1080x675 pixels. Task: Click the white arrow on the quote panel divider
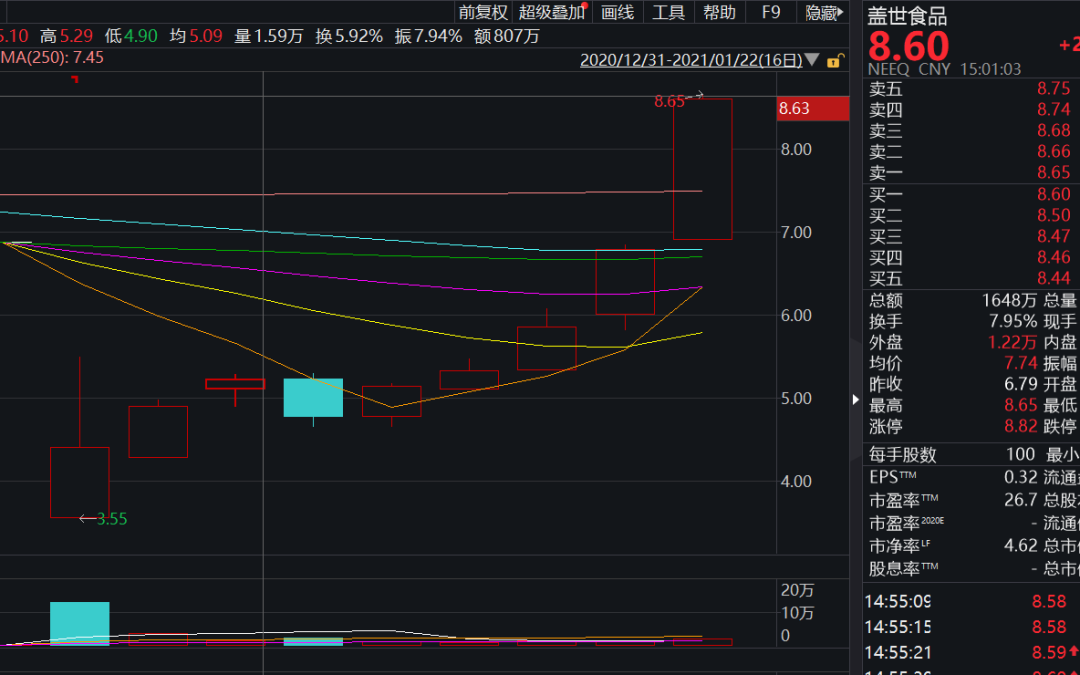[x=855, y=399]
